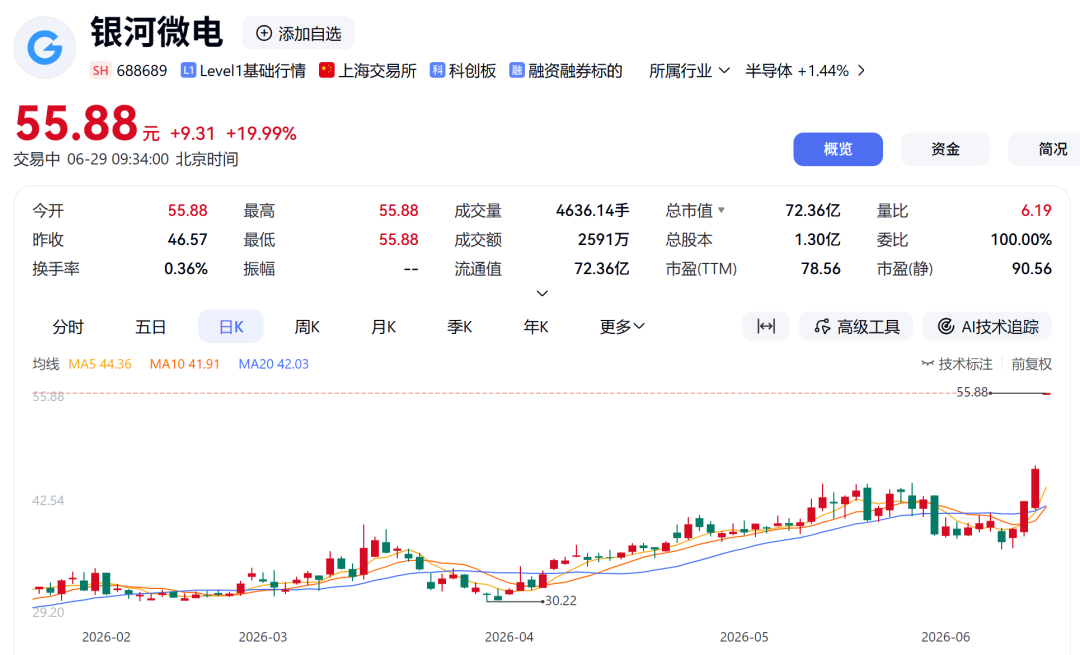The height and width of the screenshot is (655, 1080).
Task: Switch to the 概览 tab
Action: [x=838, y=149]
